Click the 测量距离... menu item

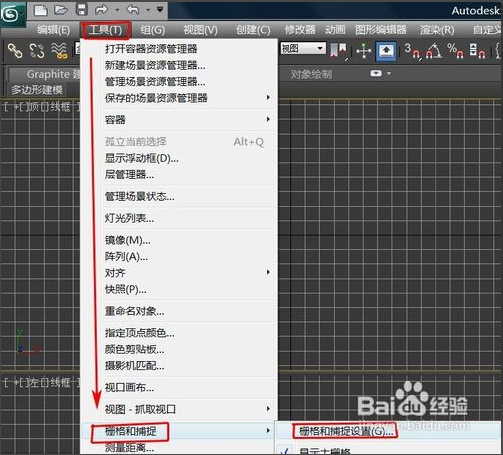click(x=179, y=447)
